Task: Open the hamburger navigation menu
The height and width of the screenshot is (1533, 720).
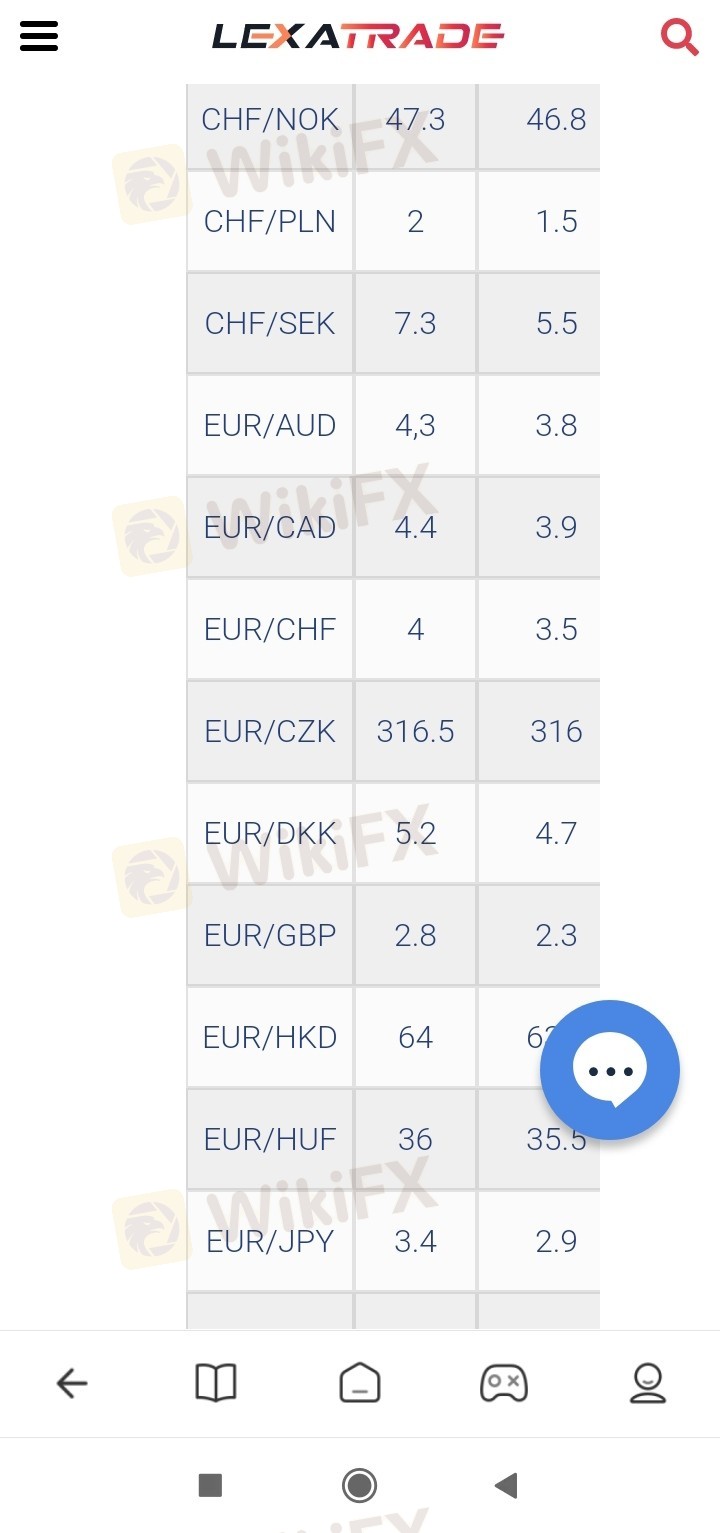Action: [x=39, y=37]
